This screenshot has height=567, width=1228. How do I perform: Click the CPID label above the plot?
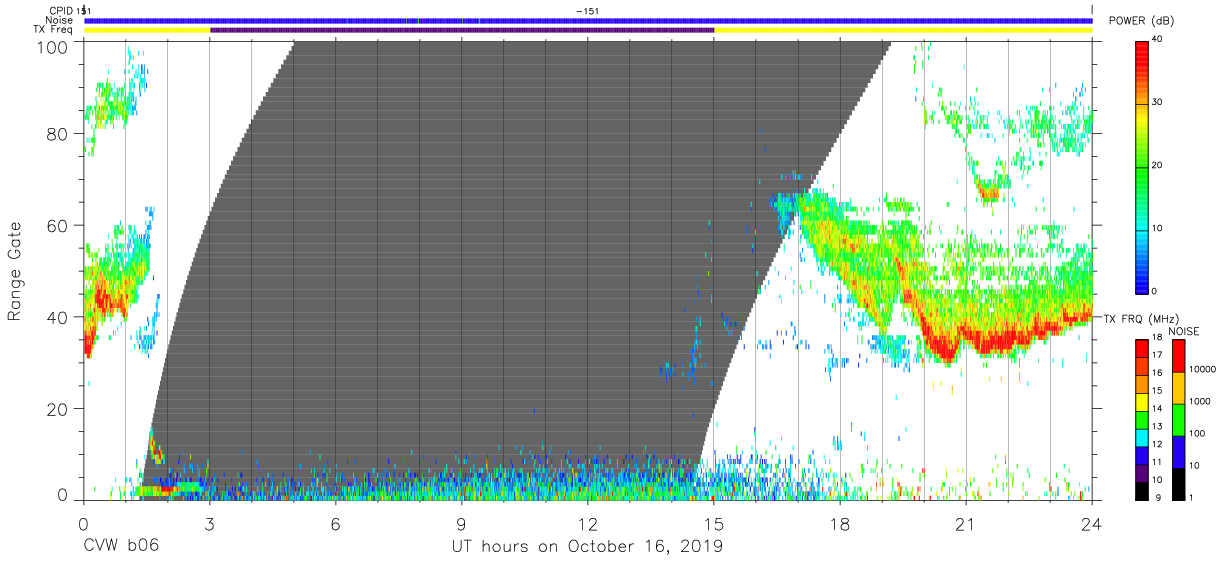(x=61, y=10)
